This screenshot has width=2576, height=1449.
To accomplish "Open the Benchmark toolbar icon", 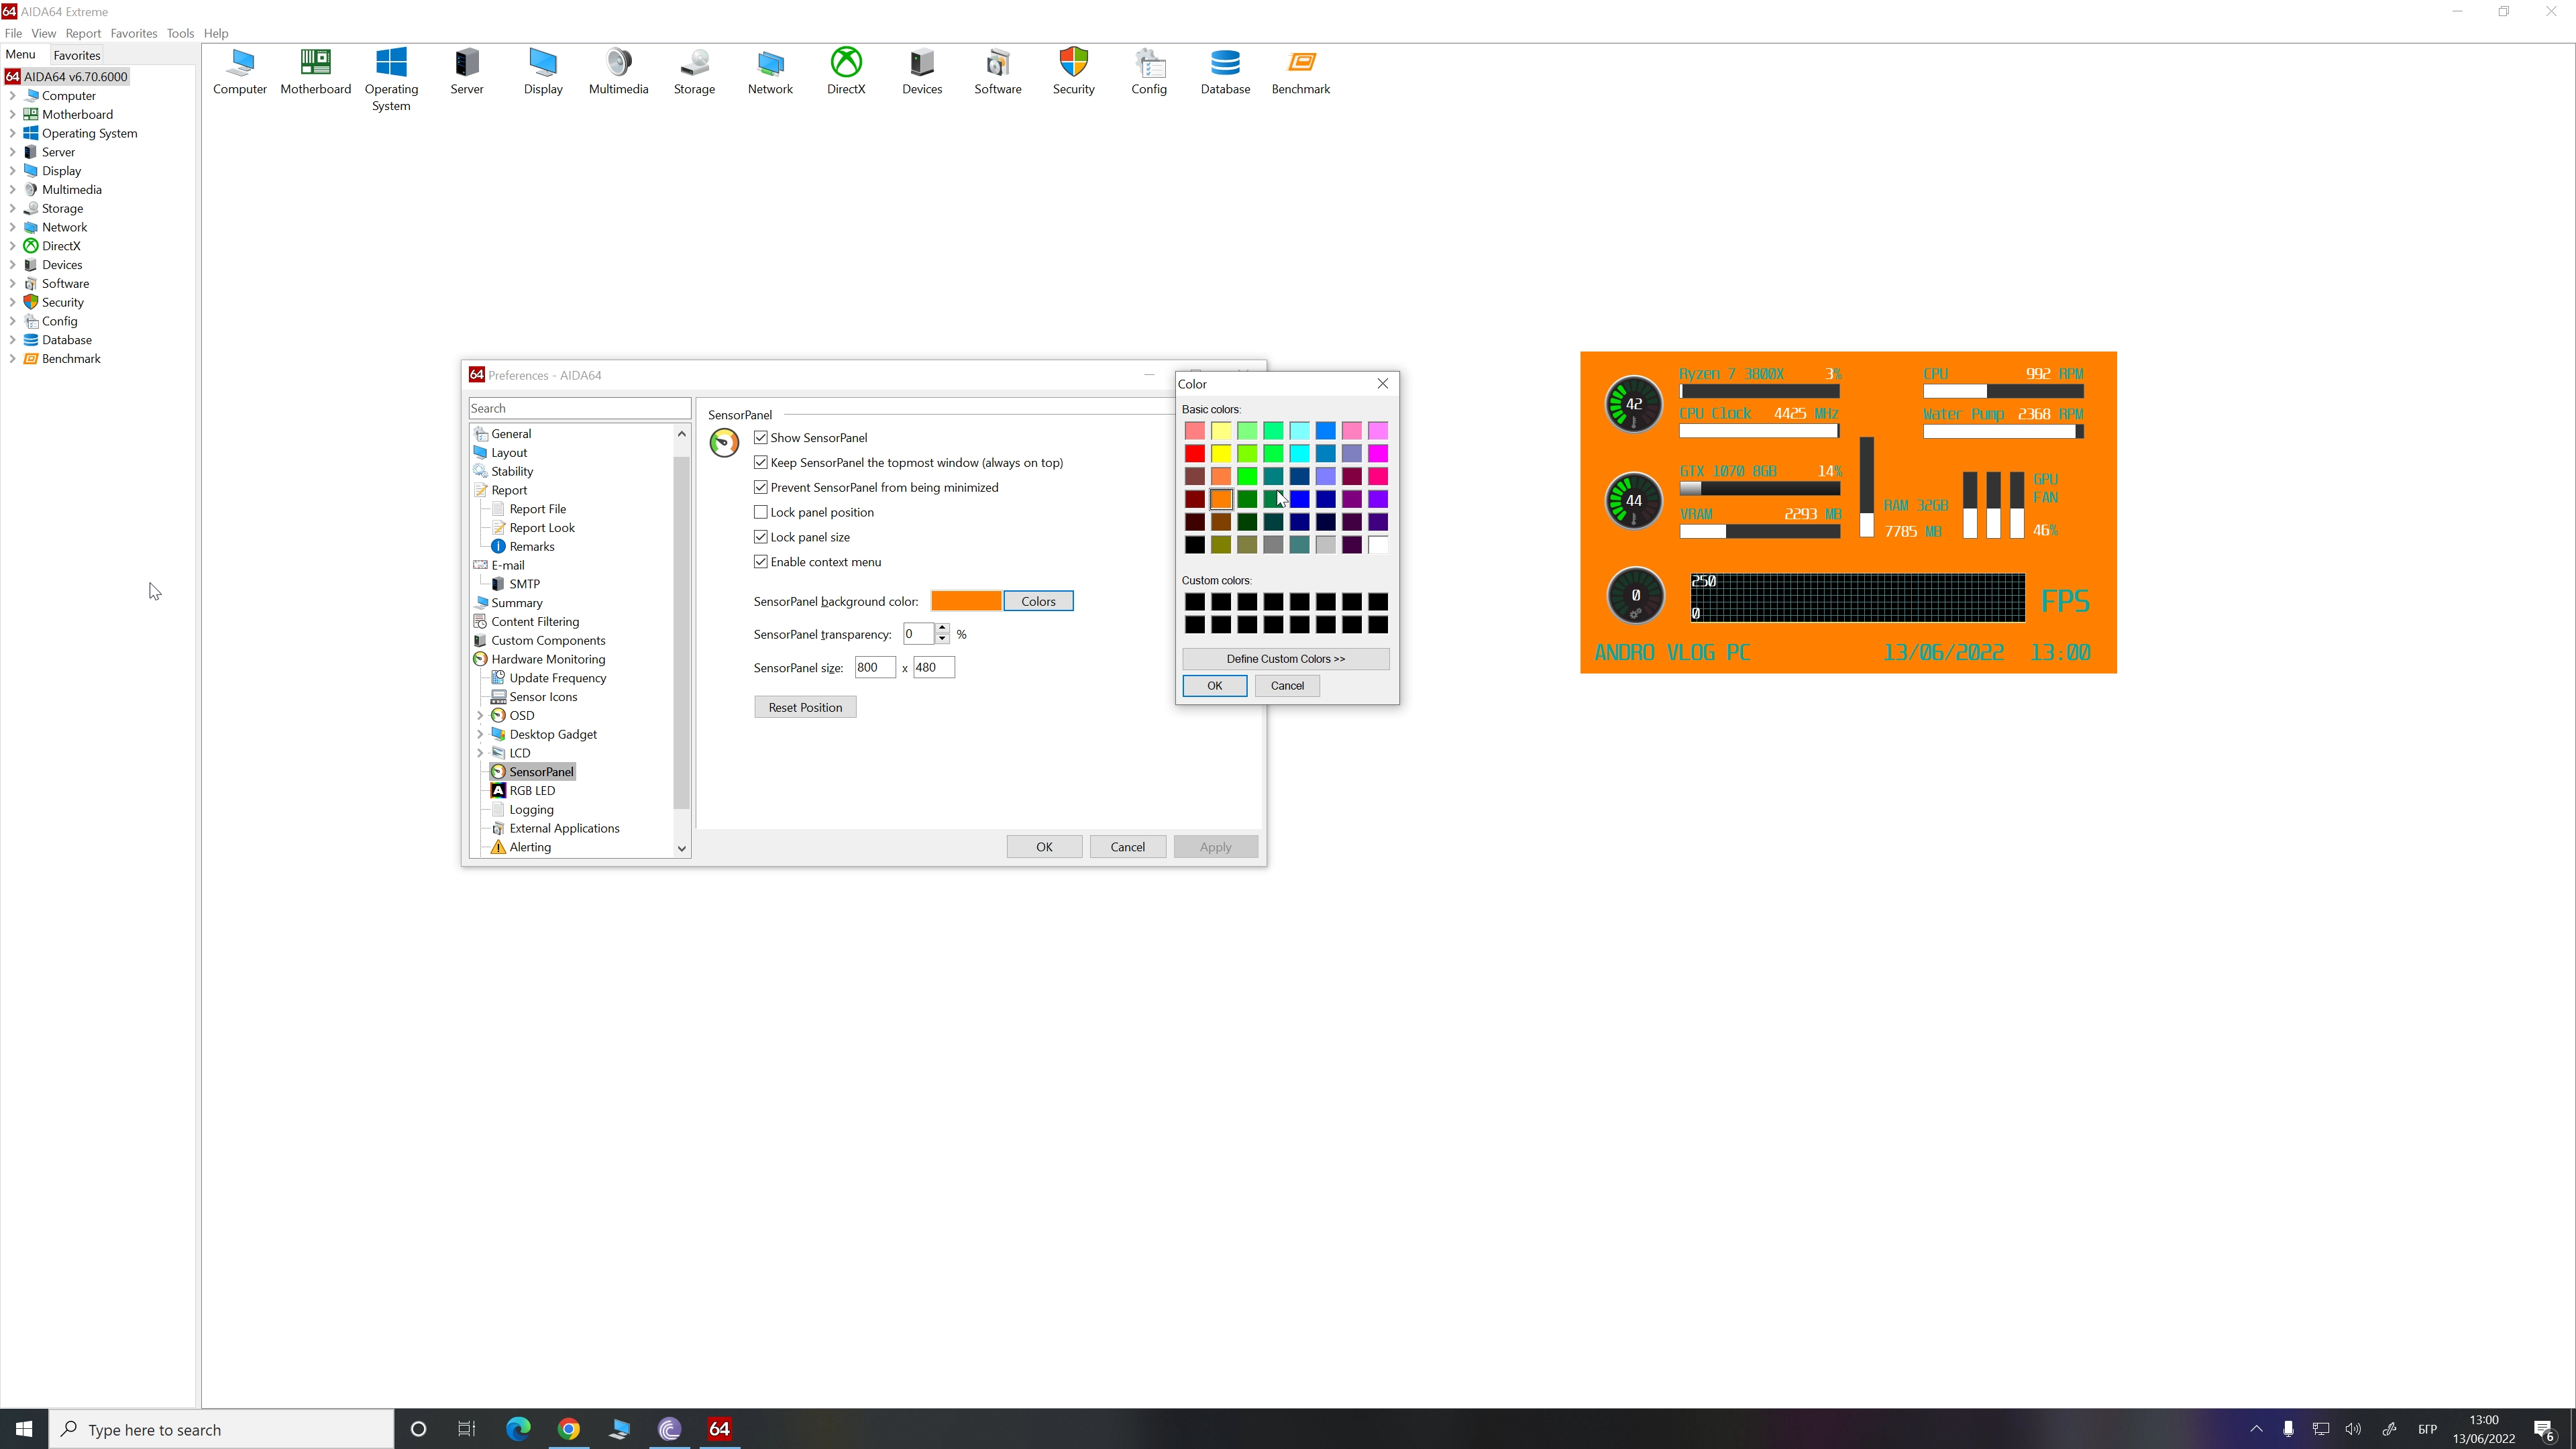I will point(1301,72).
